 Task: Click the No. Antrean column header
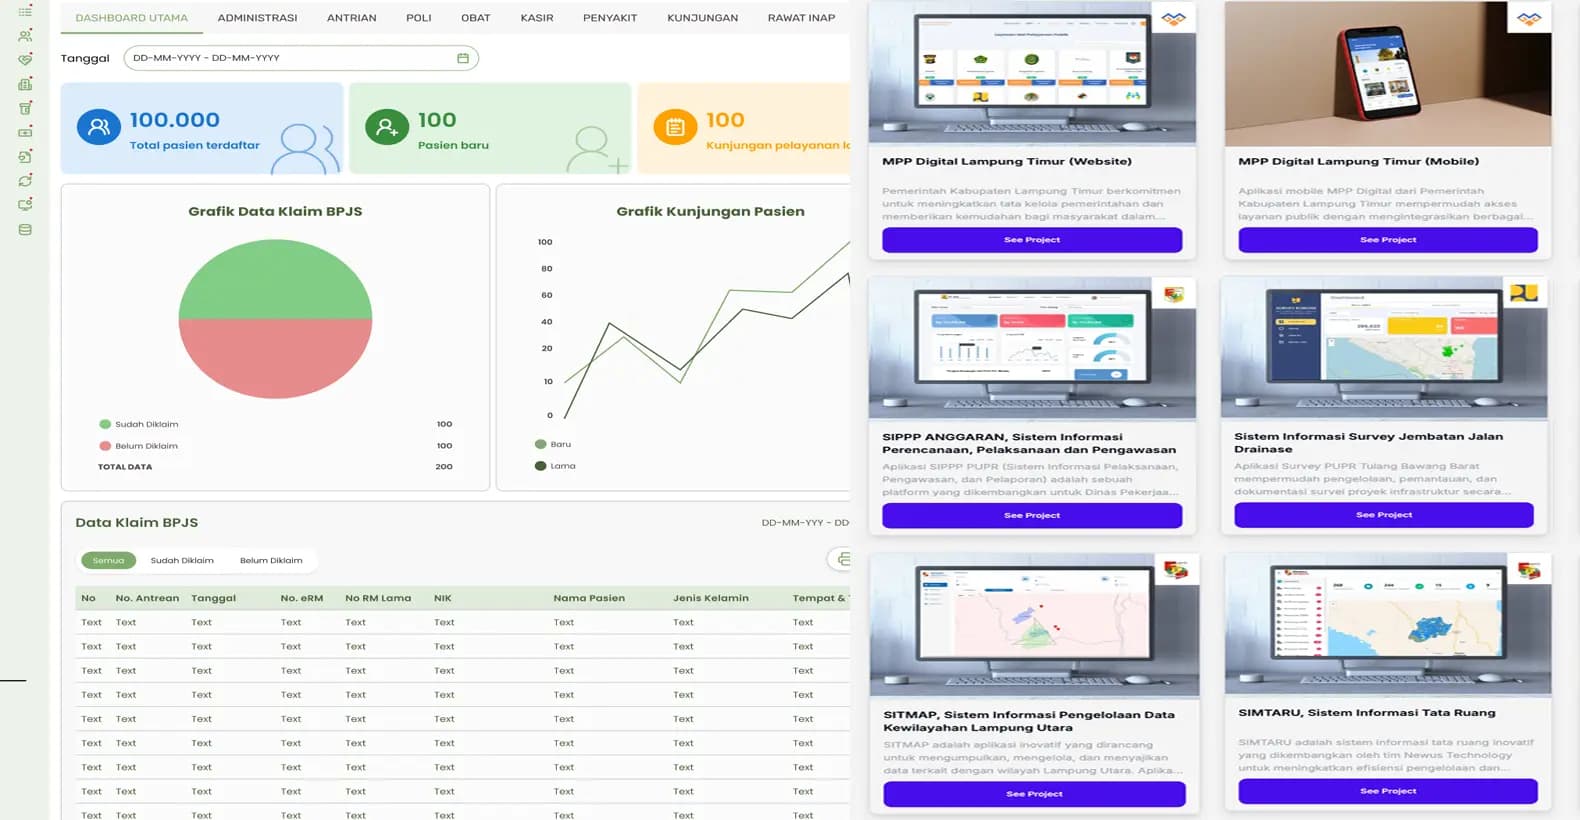pyautogui.click(x=147, y=598)
